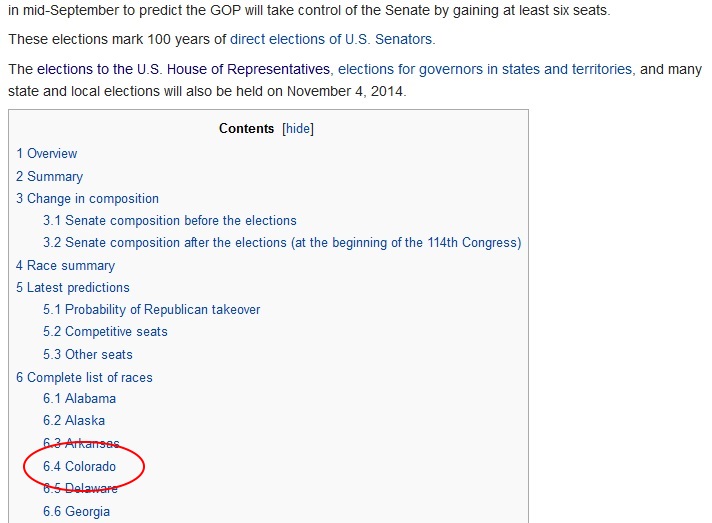Screen dimensions: 712x523
Task: Hide the Contents table
Action: tap(299, 129)
